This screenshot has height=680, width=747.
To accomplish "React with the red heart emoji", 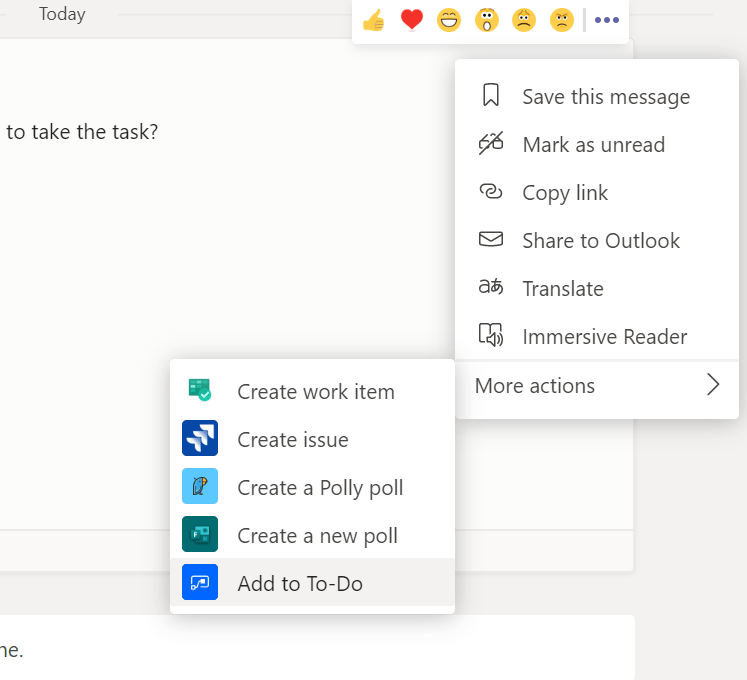I will point(411,20).
